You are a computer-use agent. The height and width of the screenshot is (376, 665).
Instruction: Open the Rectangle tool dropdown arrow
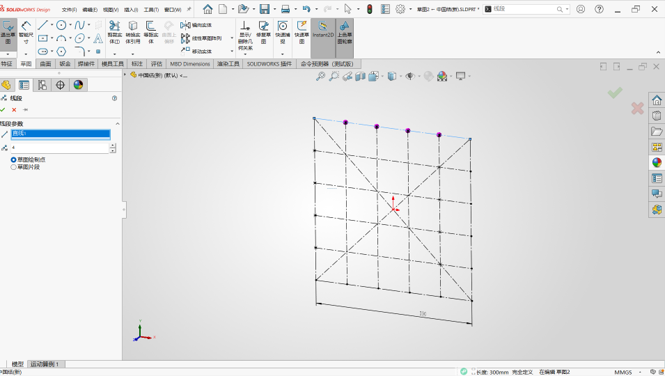52,39
